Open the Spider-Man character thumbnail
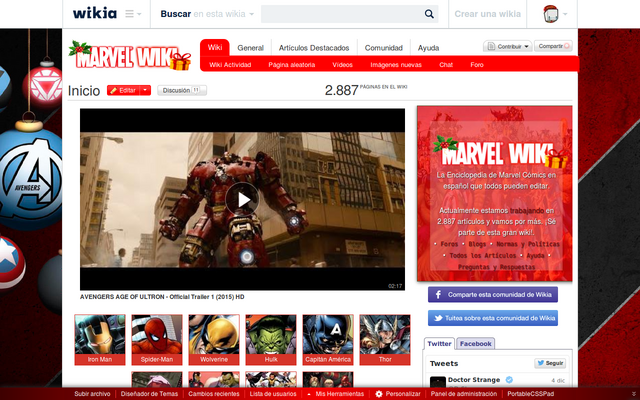 click(x=157, y=340)
